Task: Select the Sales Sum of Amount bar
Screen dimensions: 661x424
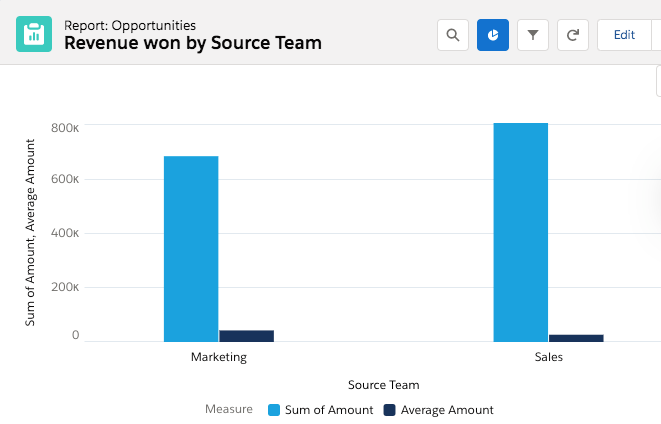Action: 520,232
